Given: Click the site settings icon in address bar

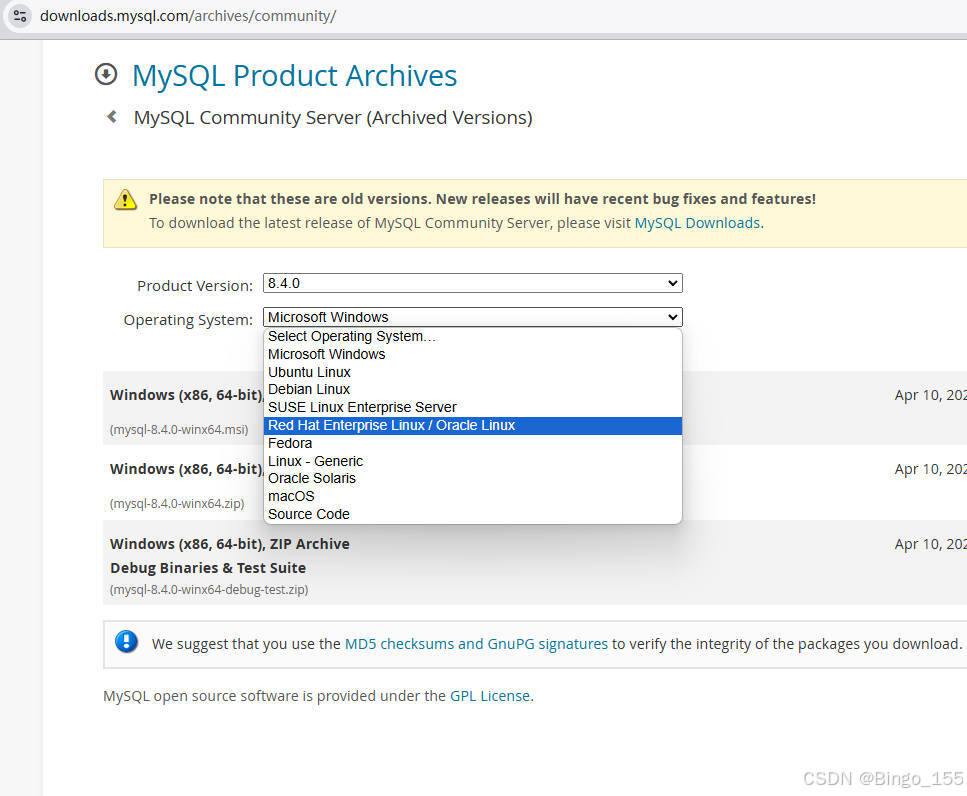Looking at the screenshot, I should (x=20, y=15).
